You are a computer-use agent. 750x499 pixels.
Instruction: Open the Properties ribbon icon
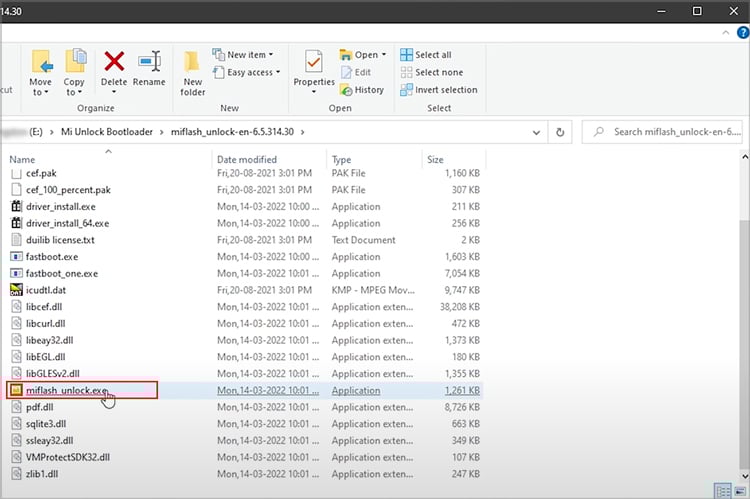point(314,62)
